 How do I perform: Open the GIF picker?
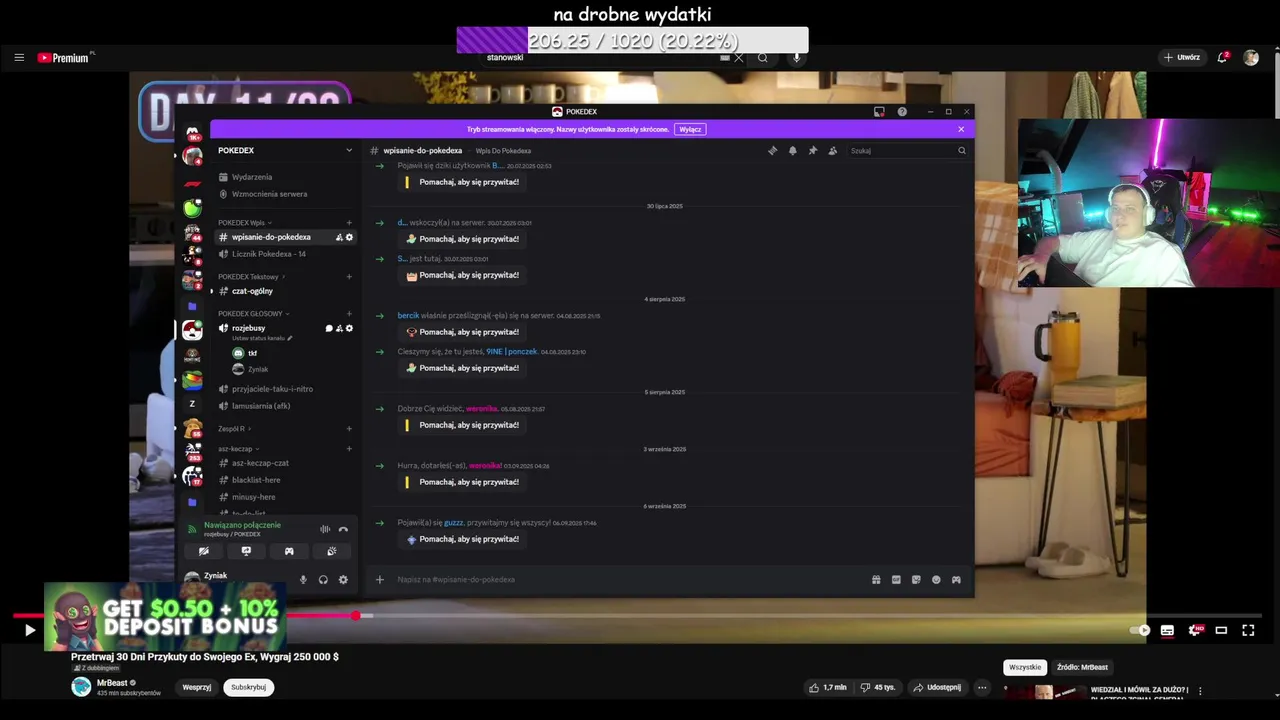[896, 580]
